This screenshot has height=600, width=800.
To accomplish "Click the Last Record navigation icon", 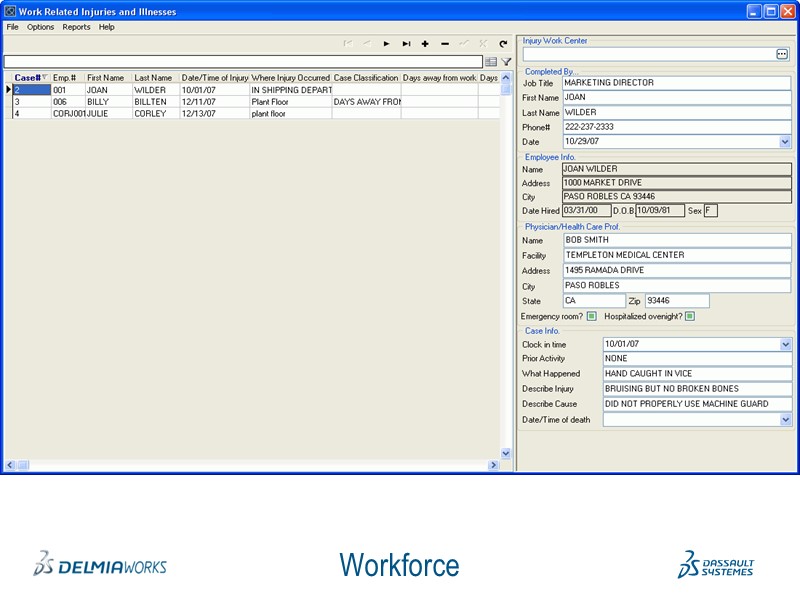I will 407,43.
